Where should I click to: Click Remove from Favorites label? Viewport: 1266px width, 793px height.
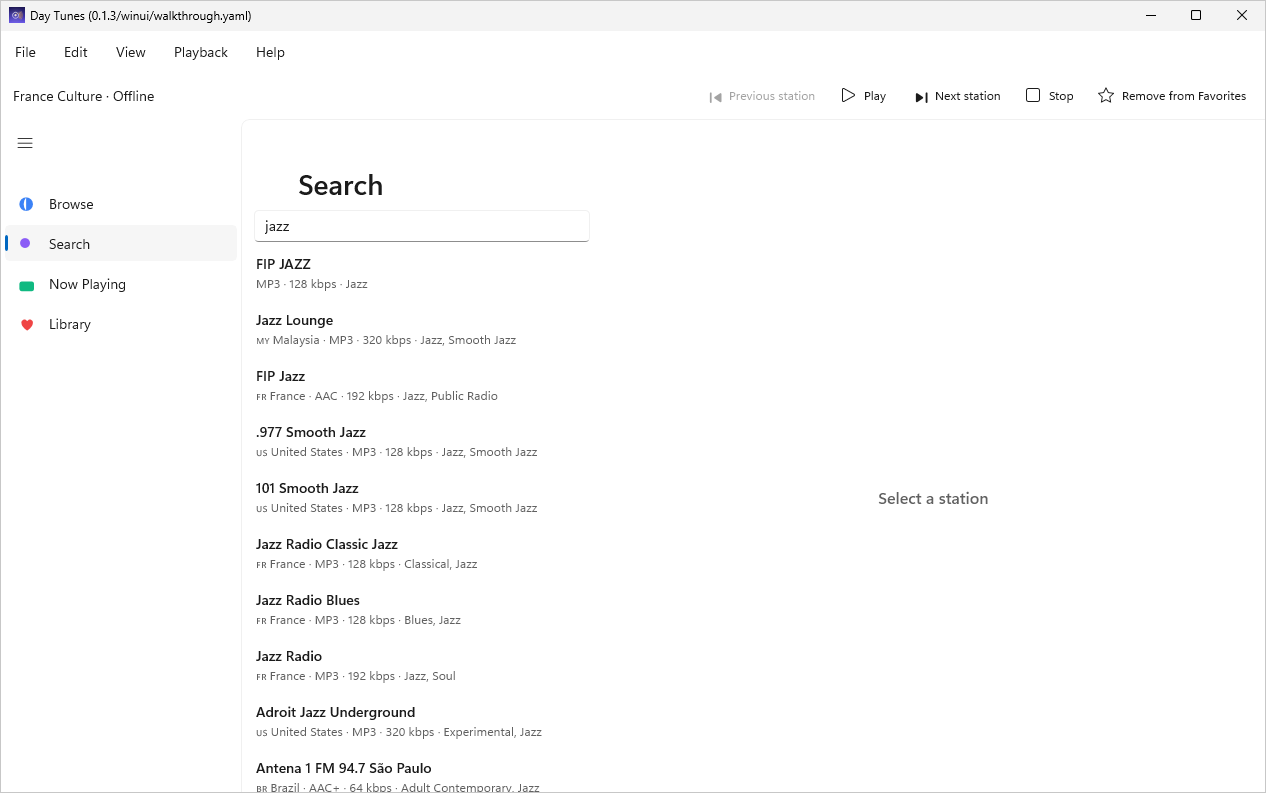[x=1184, y=96]
